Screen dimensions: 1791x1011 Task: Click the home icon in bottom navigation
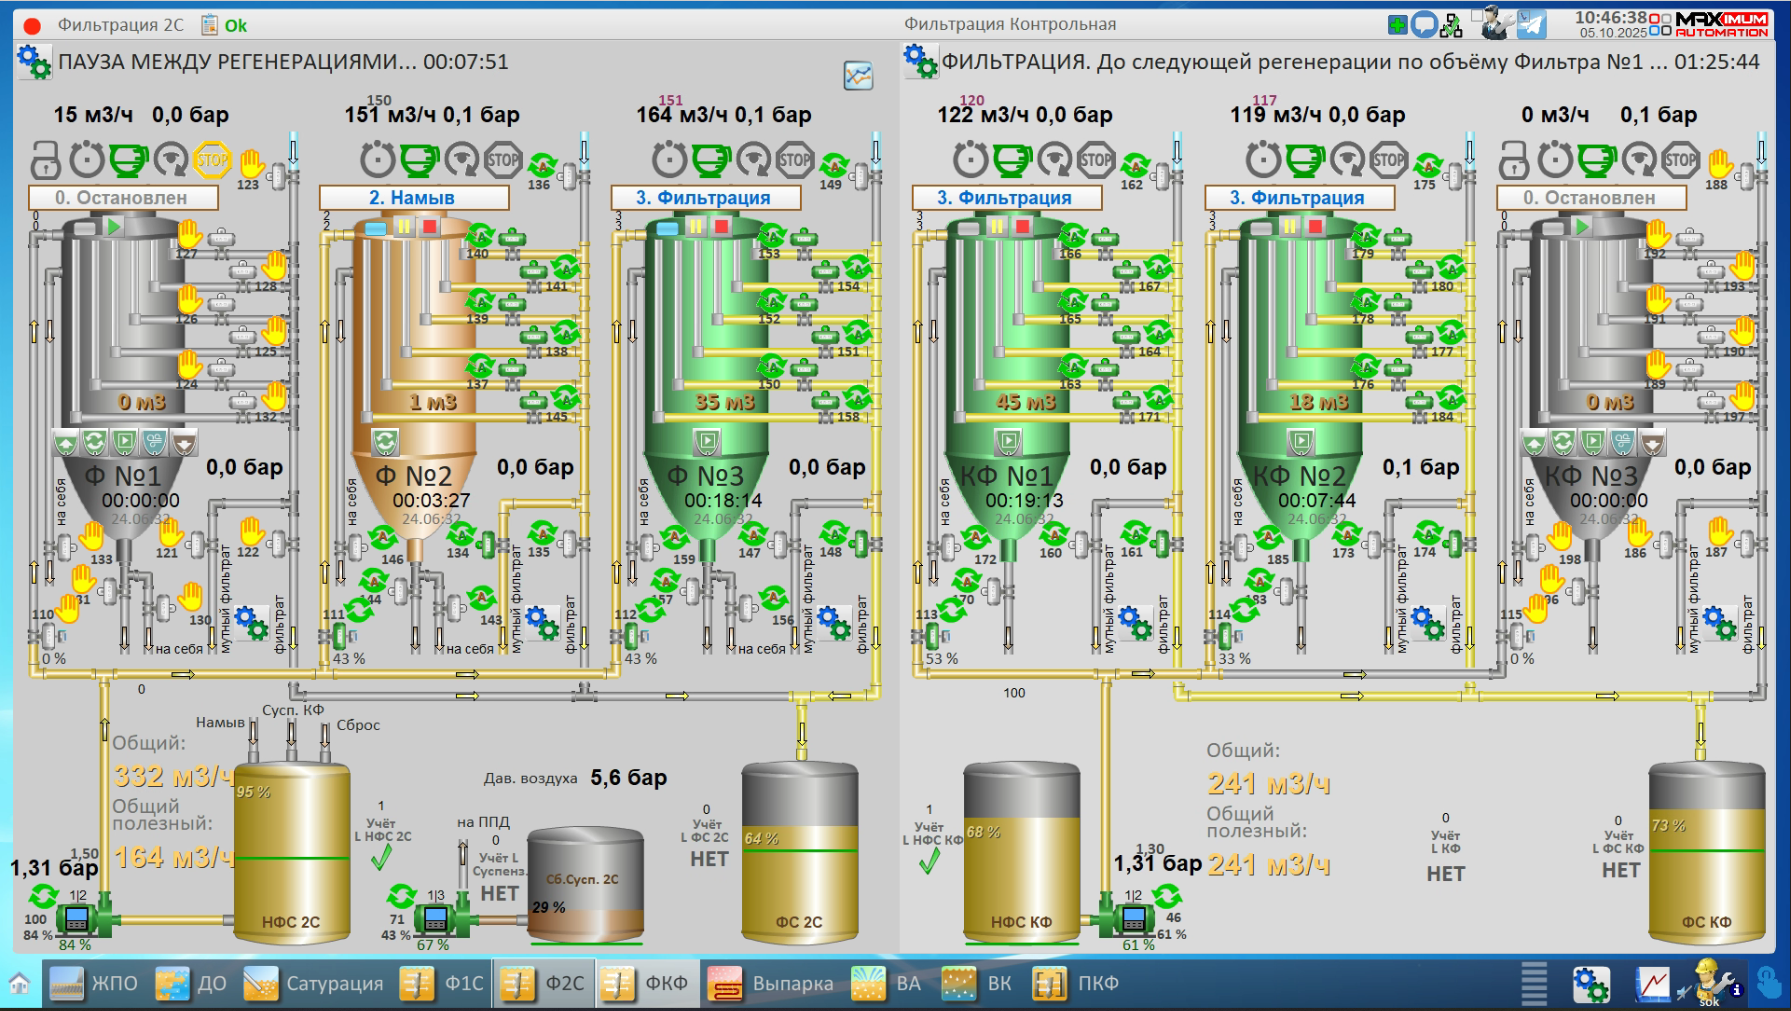click(19, 983)
